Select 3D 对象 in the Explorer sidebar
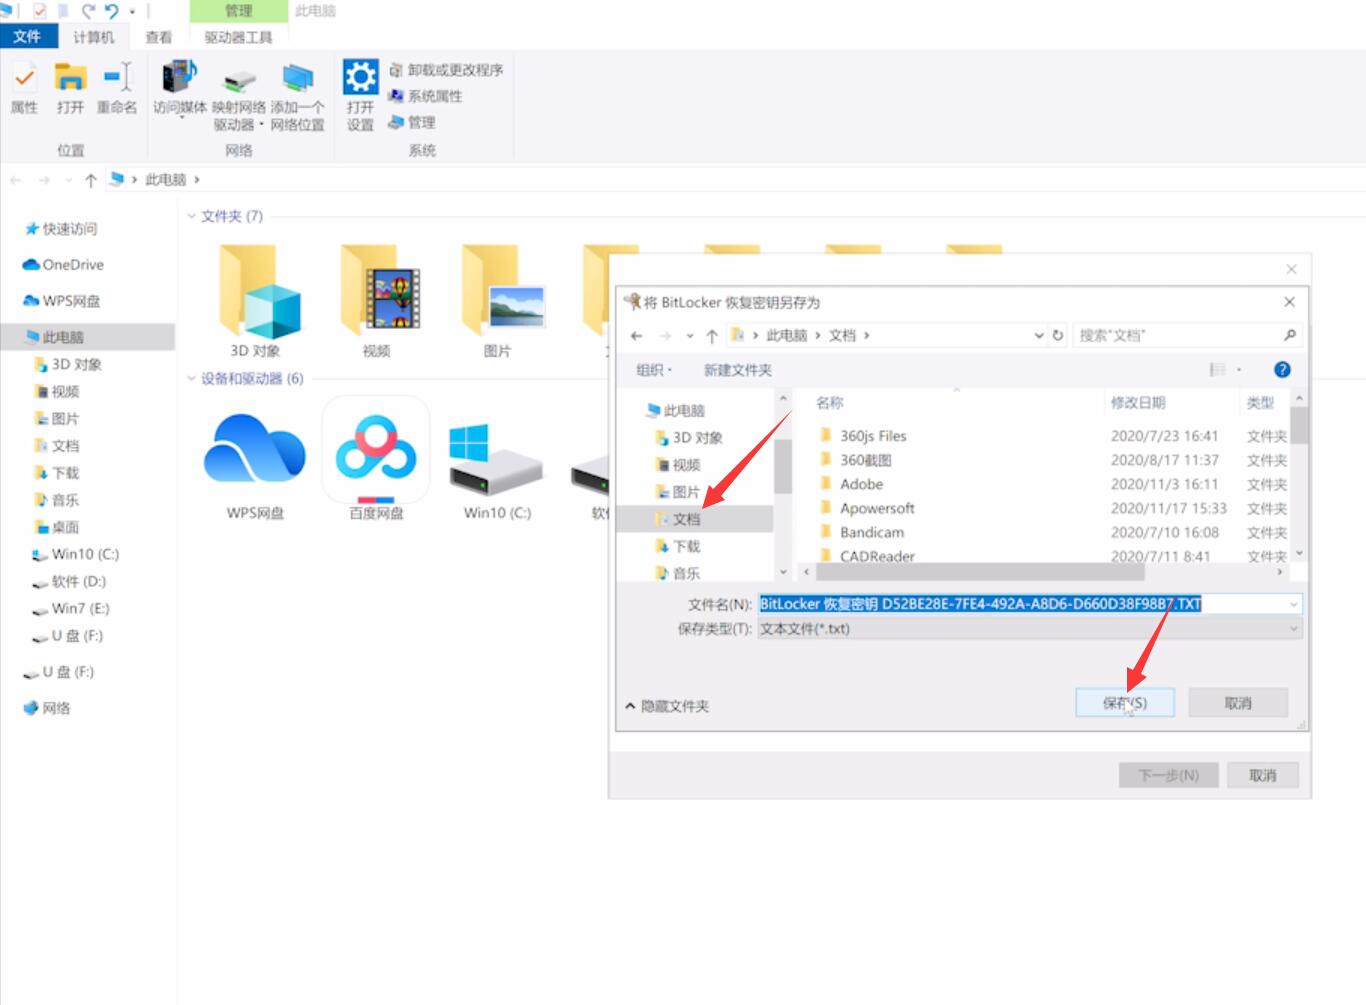 coord(68,364)
